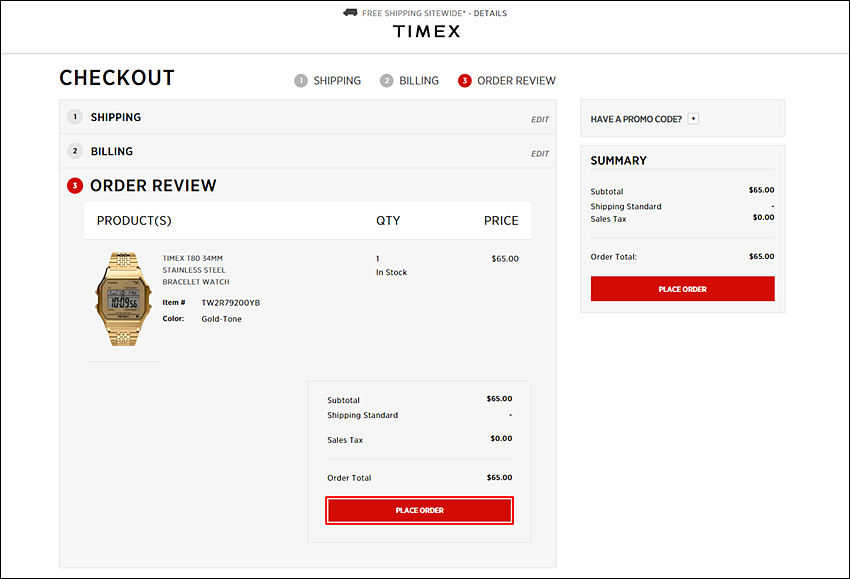Click Order Total $65.00 in order review totals
The image size is (850, 579).
click(x=499, y=478)
